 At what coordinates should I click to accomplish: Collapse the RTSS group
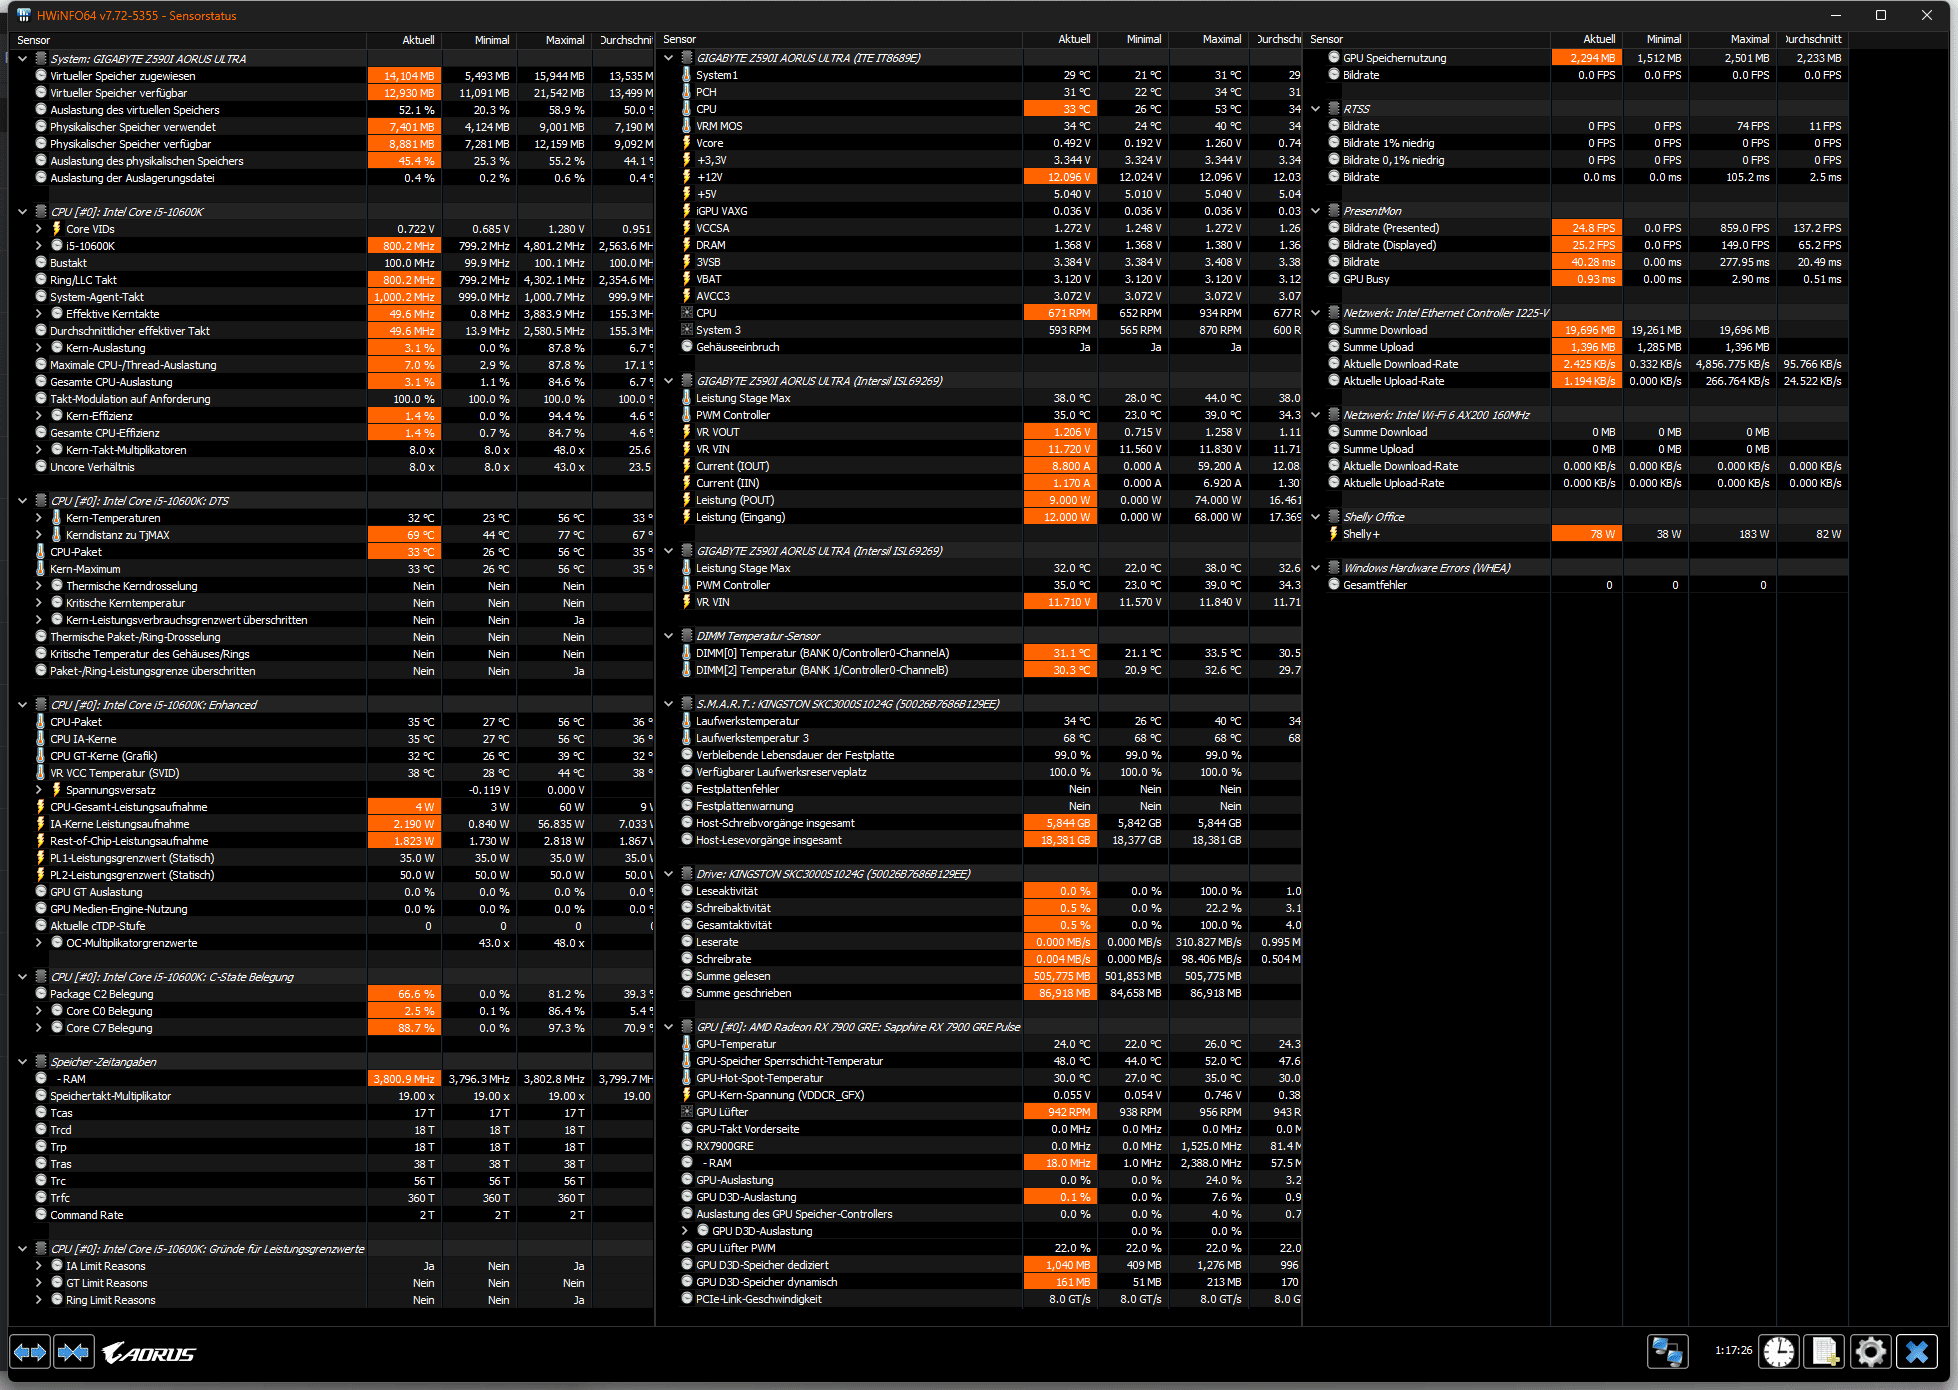[x=1316, y=108]
